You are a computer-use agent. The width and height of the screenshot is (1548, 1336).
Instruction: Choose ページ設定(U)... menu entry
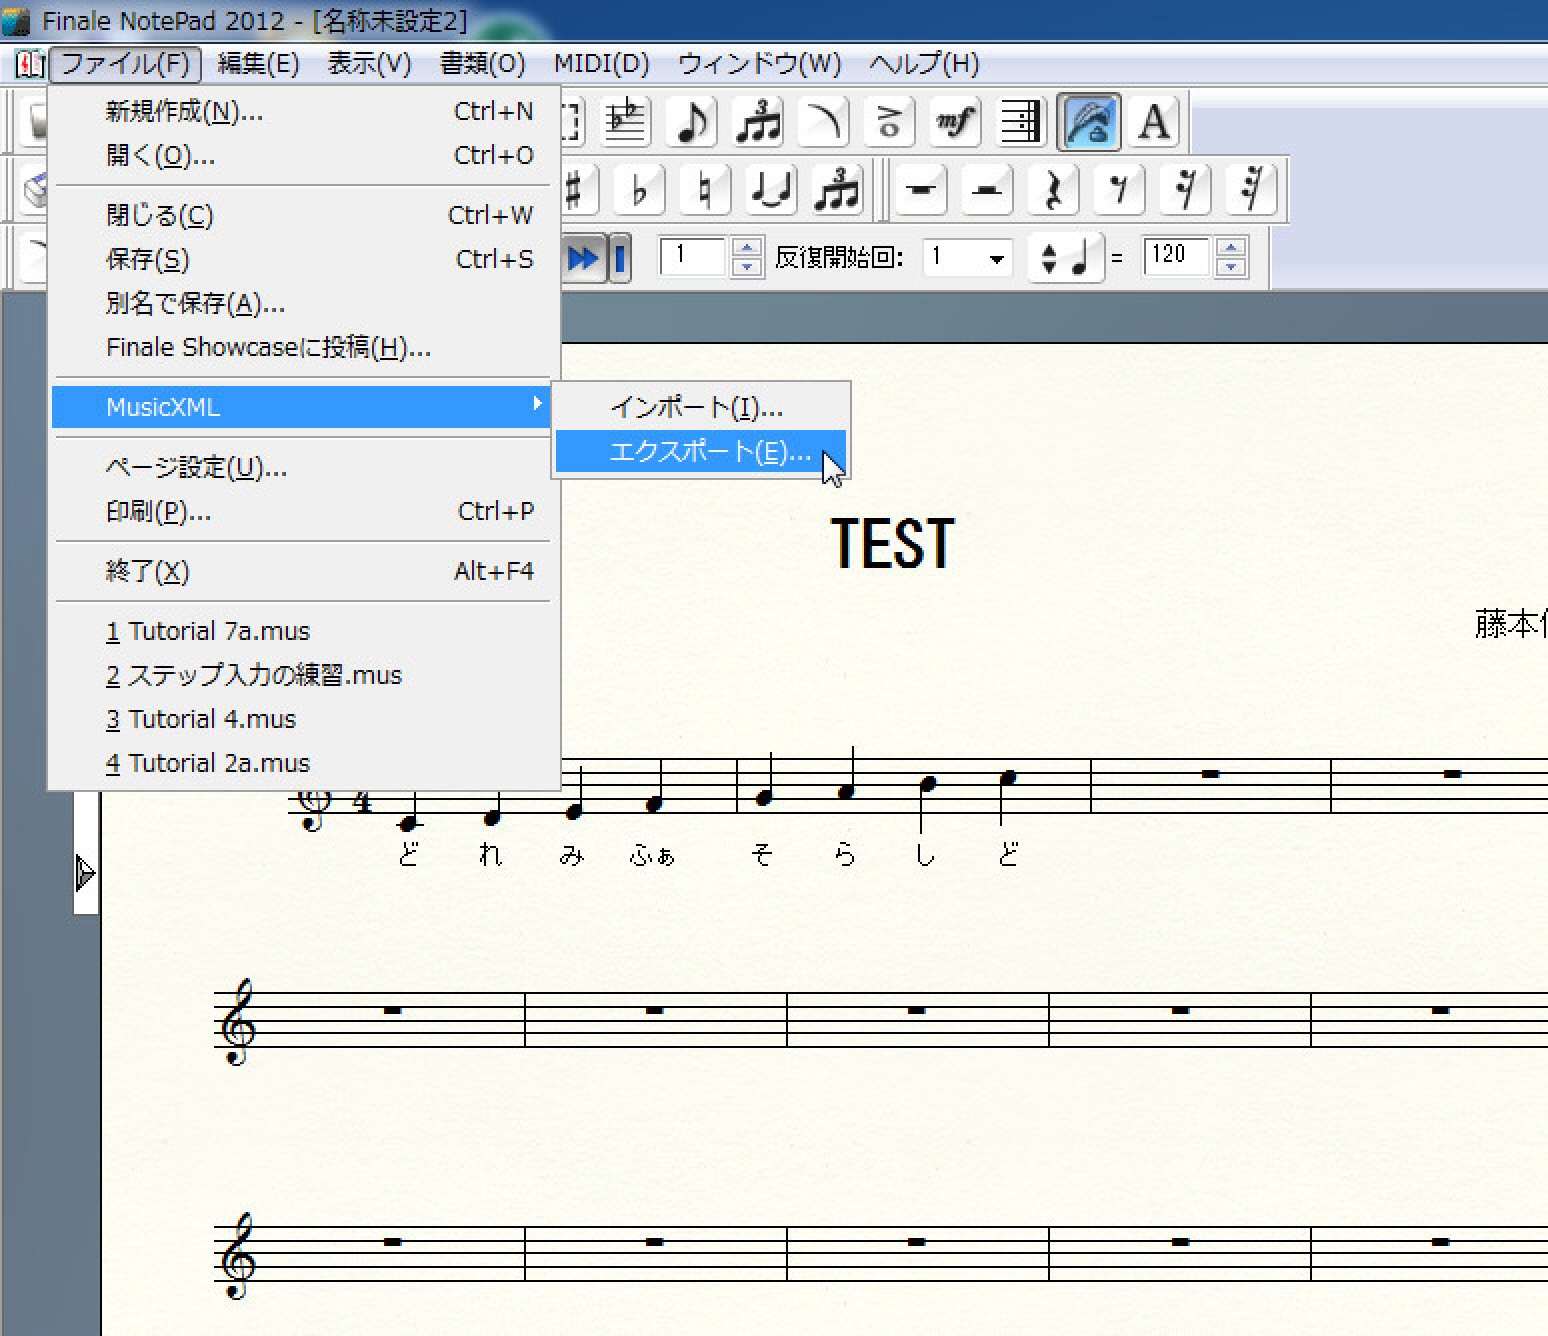pyautogui.click(x=302, y=467)
